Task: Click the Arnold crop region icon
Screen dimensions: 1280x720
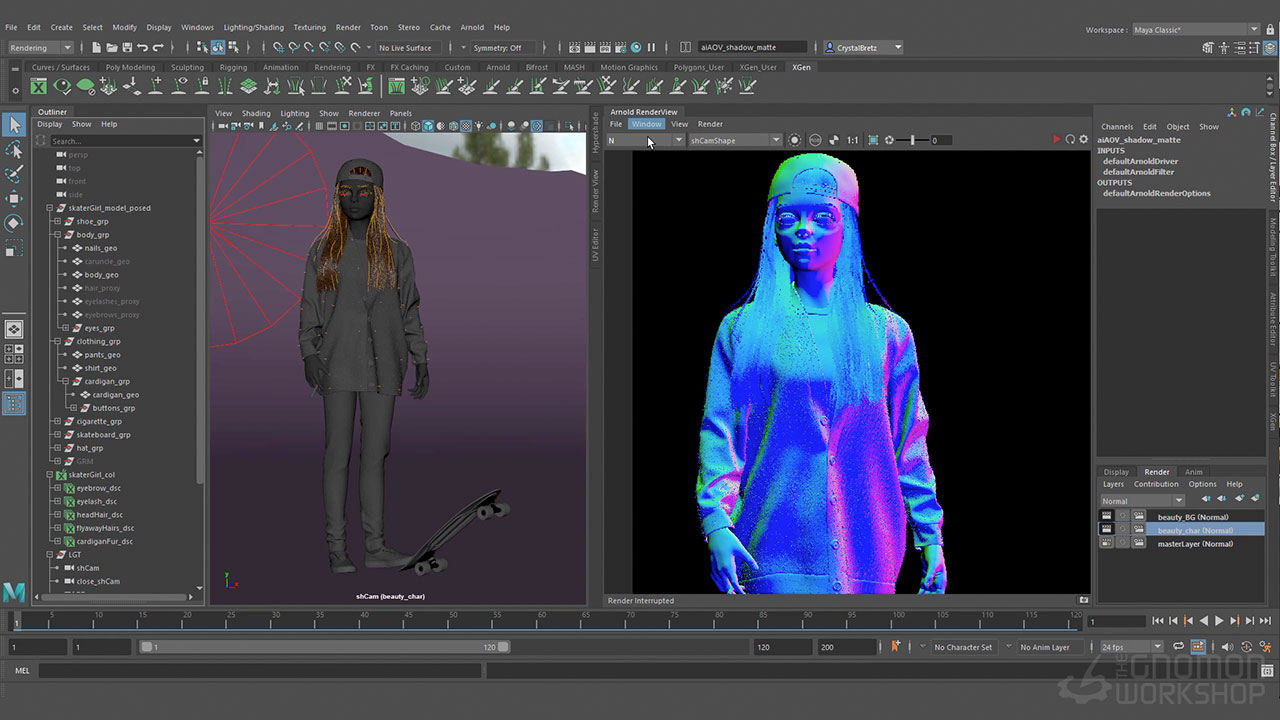Action: (873, 140)
